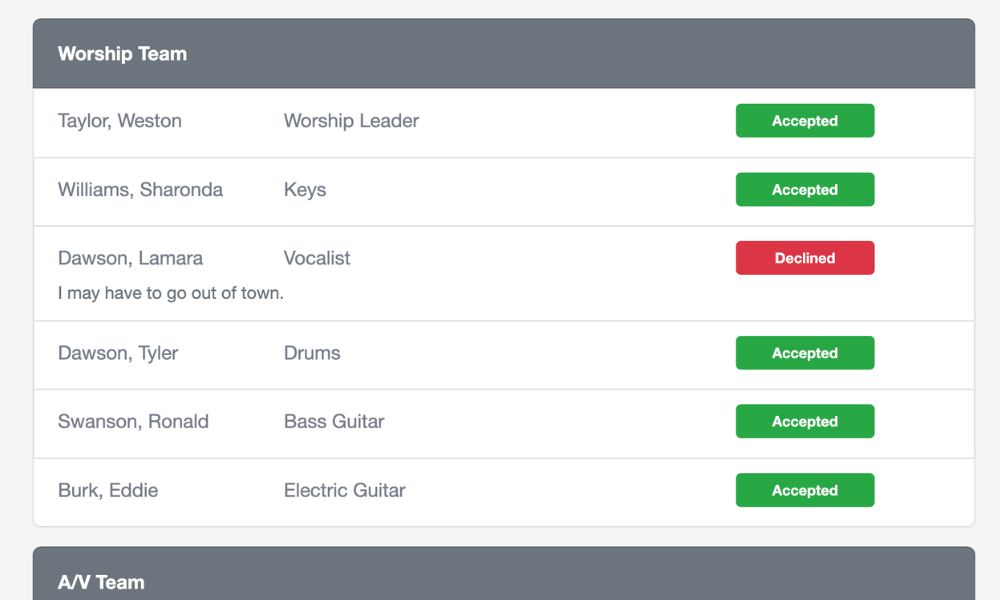Screen dimensions: 1000x600
Task: Click the out of town decline note
Action: click(171, 293)
